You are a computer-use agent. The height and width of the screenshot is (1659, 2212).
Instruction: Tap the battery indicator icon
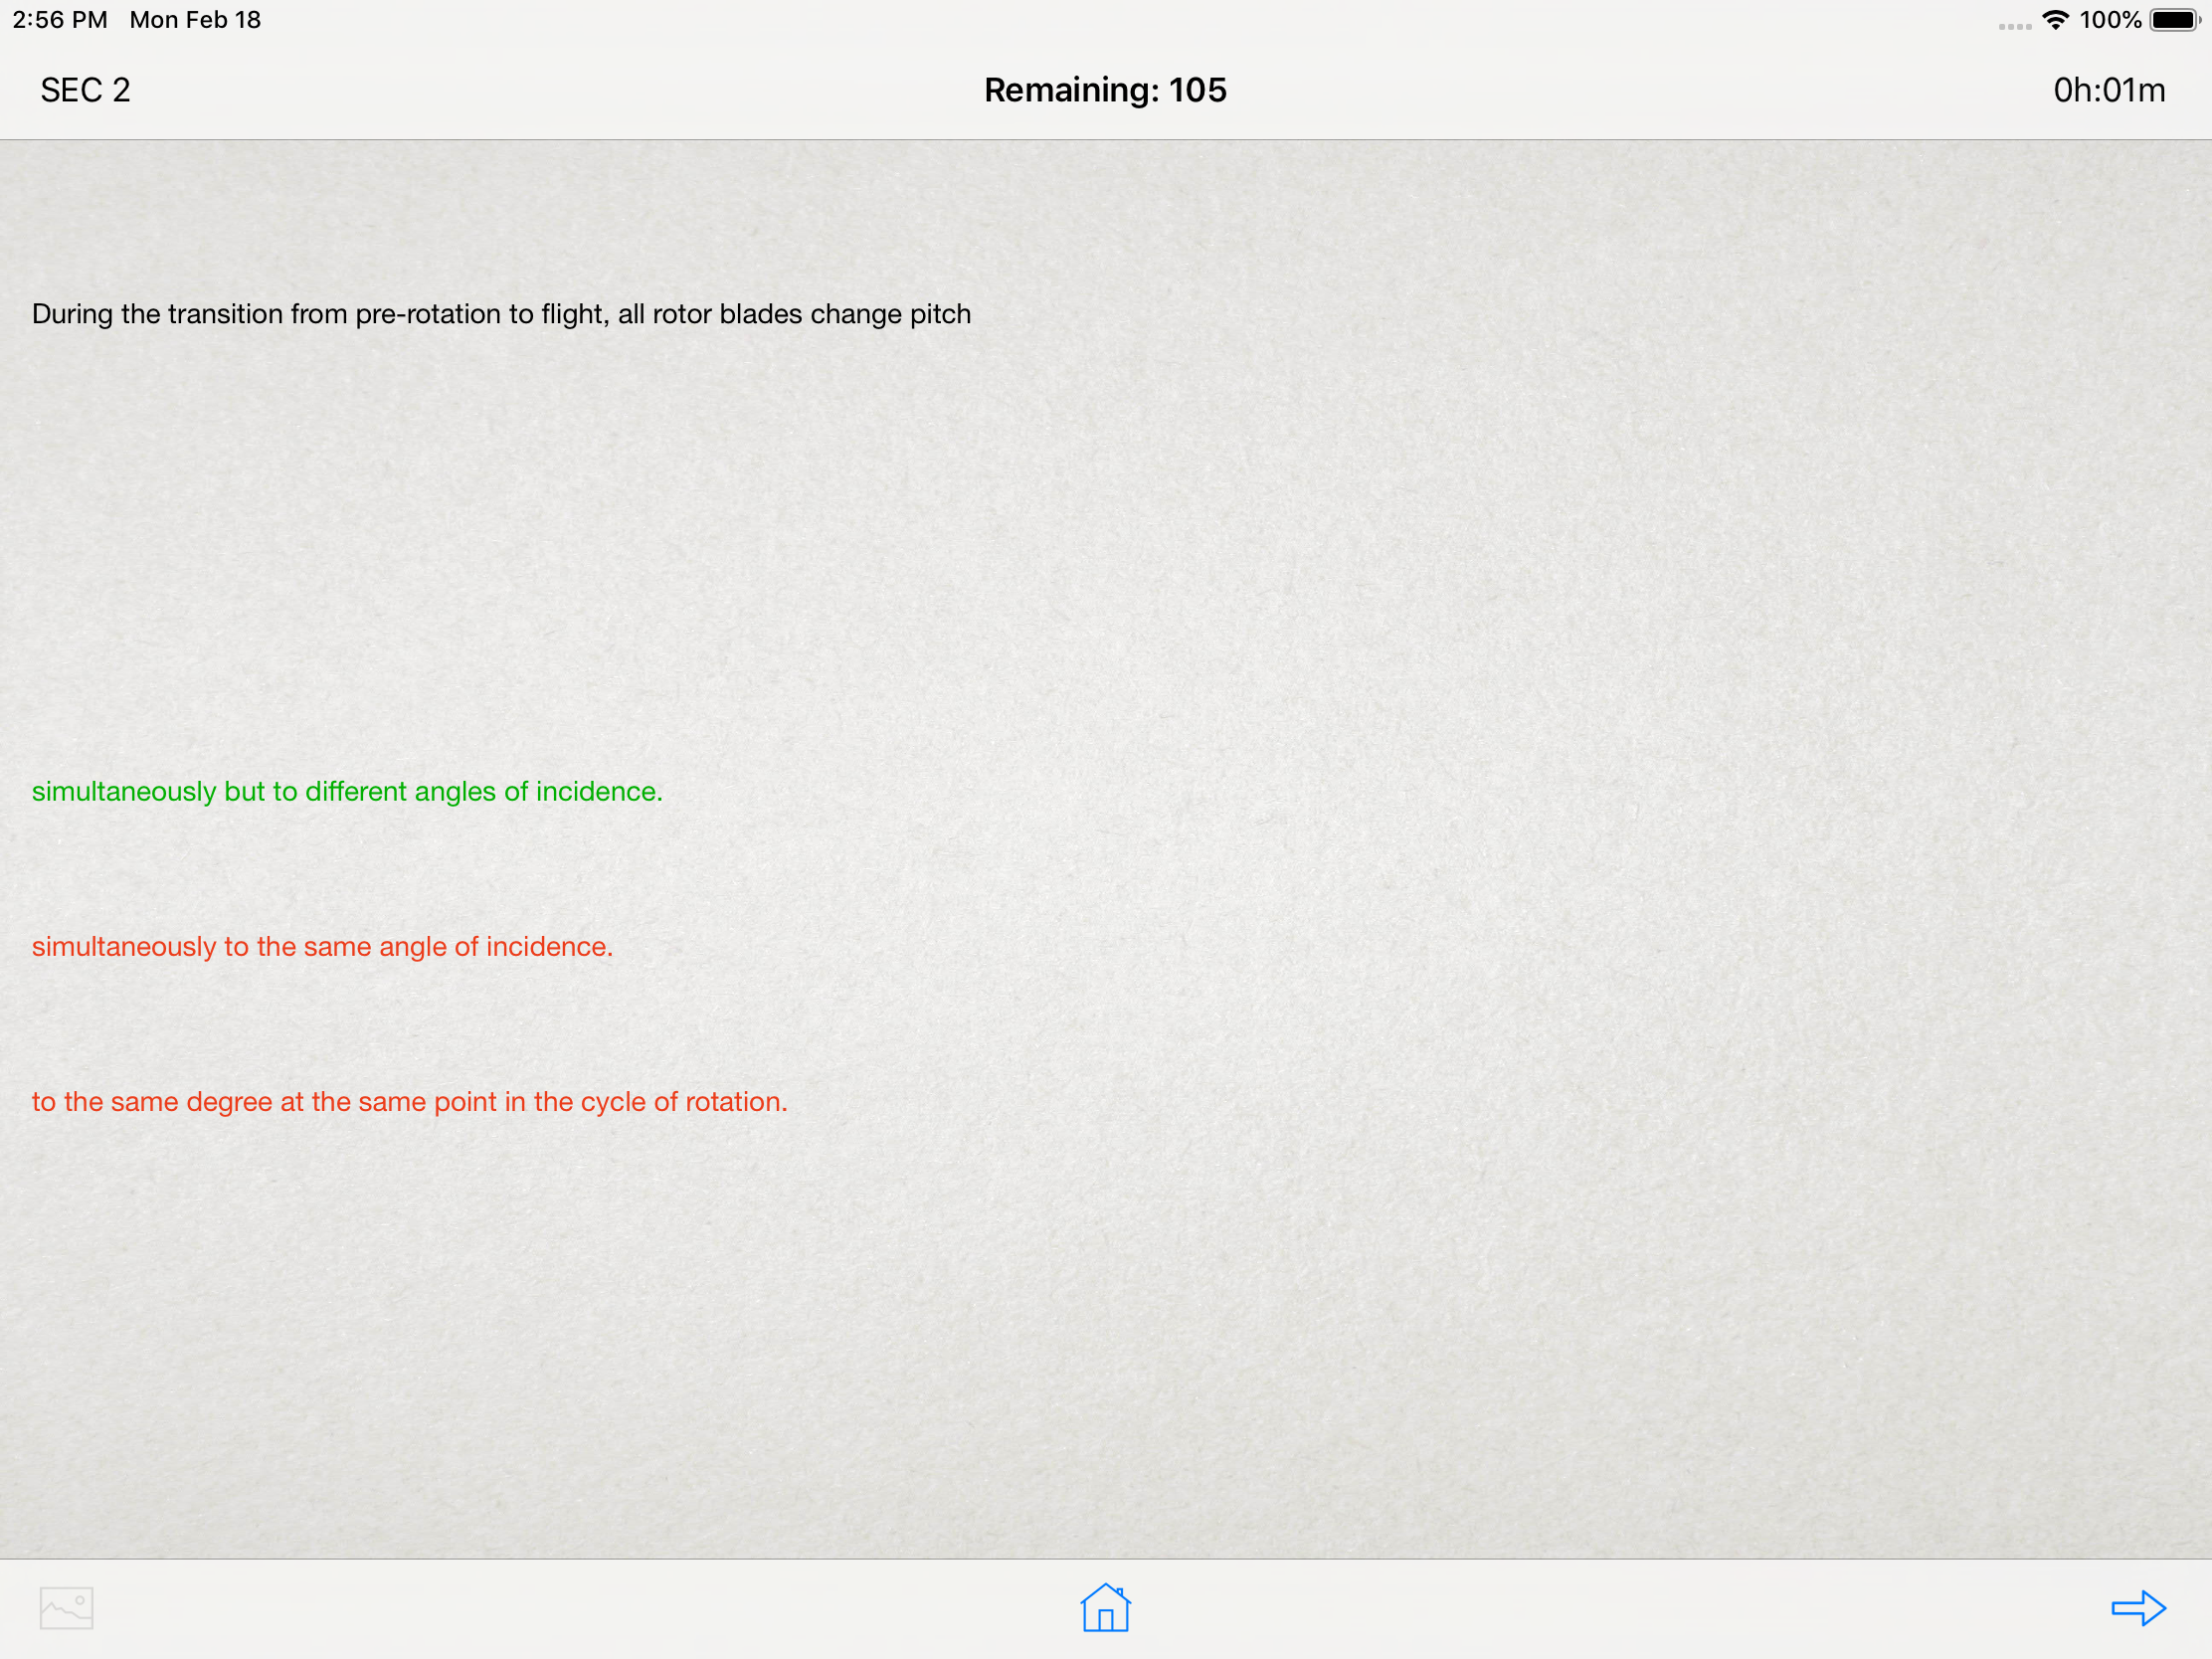coord(2174,20)
